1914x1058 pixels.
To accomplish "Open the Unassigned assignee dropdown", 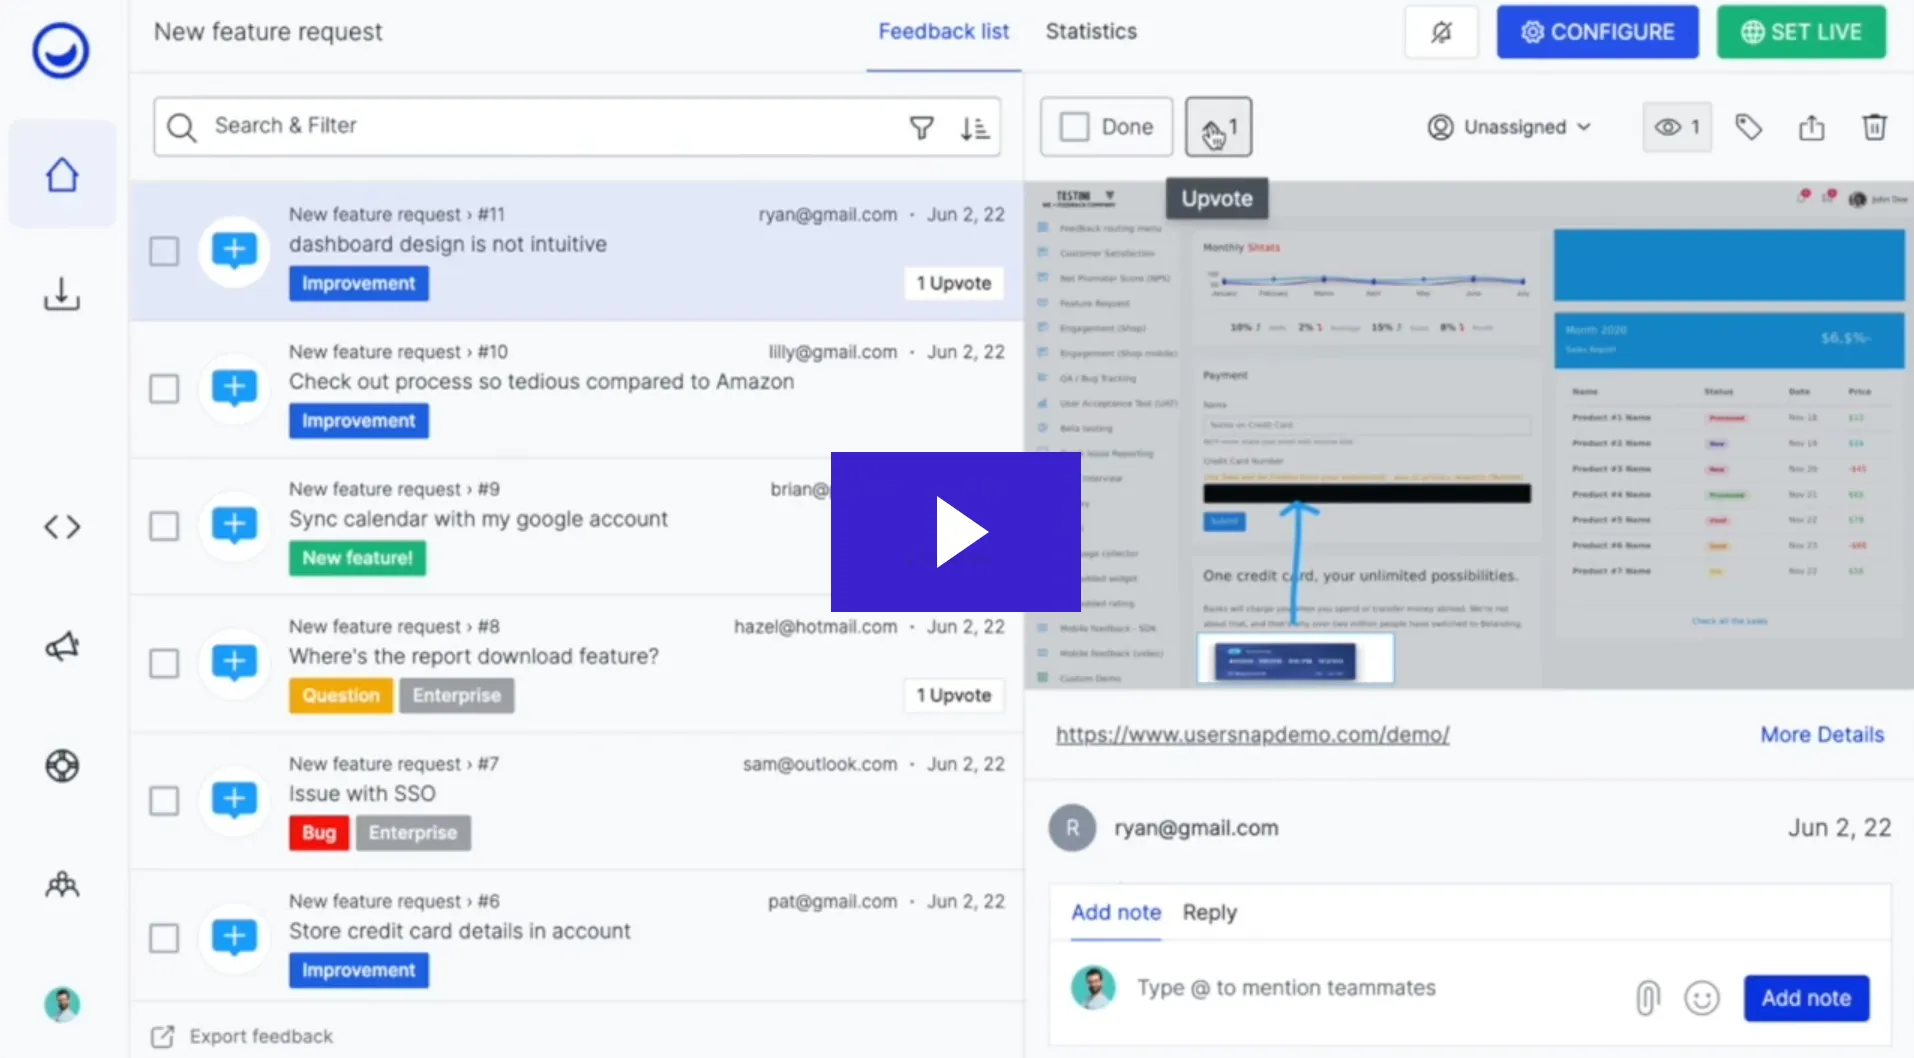I will [x=1509, y=127].
